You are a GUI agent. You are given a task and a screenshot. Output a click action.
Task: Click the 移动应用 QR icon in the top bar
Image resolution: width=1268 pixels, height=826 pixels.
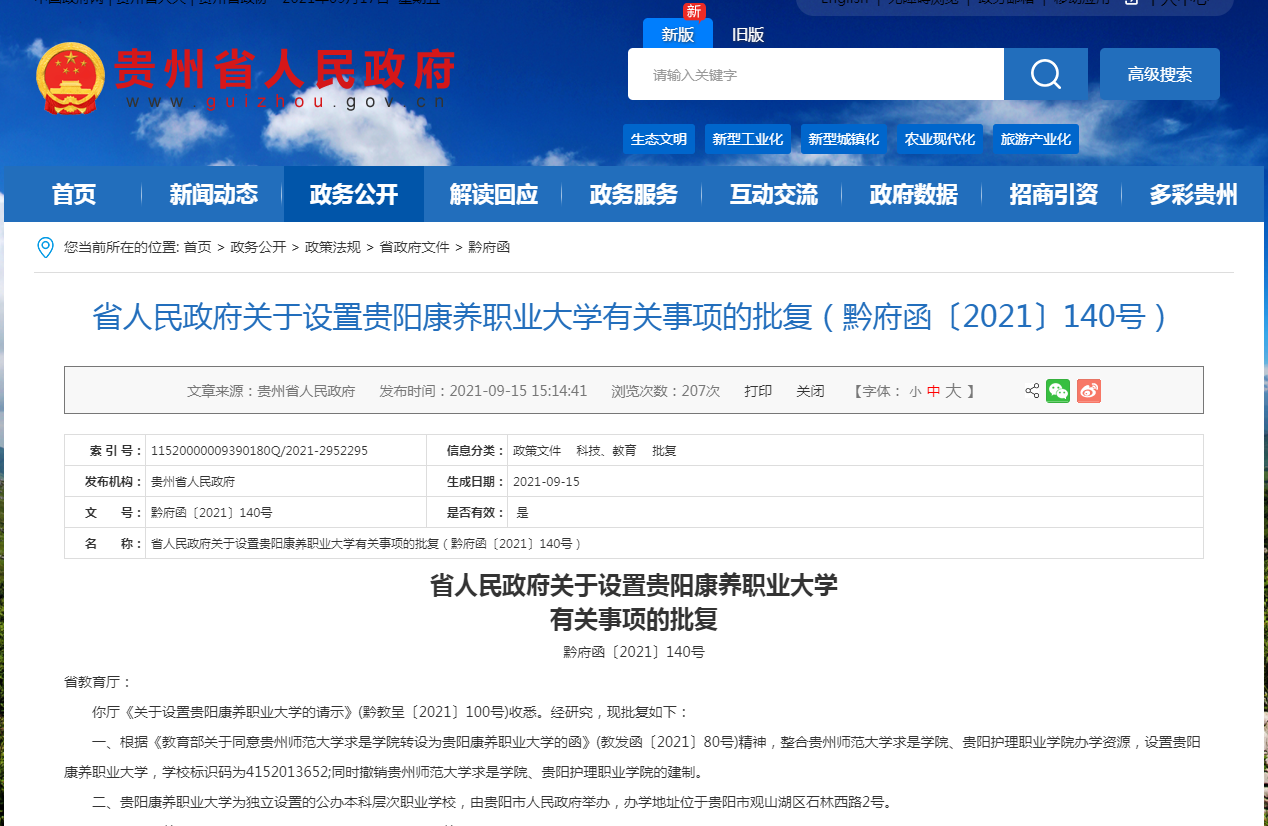(x=1131, y=4)
